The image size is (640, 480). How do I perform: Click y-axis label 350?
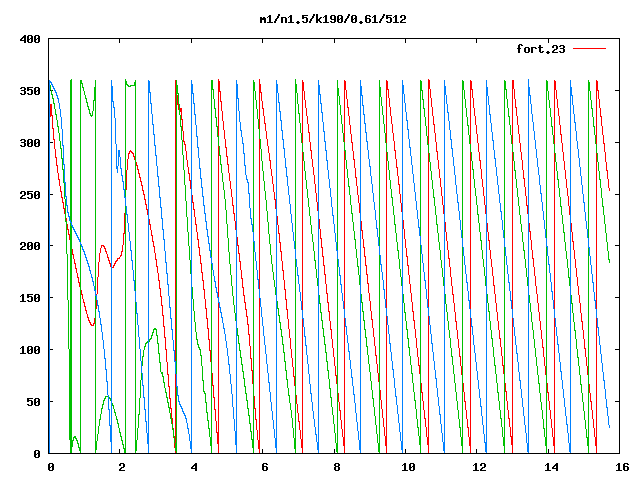[30, 91]
